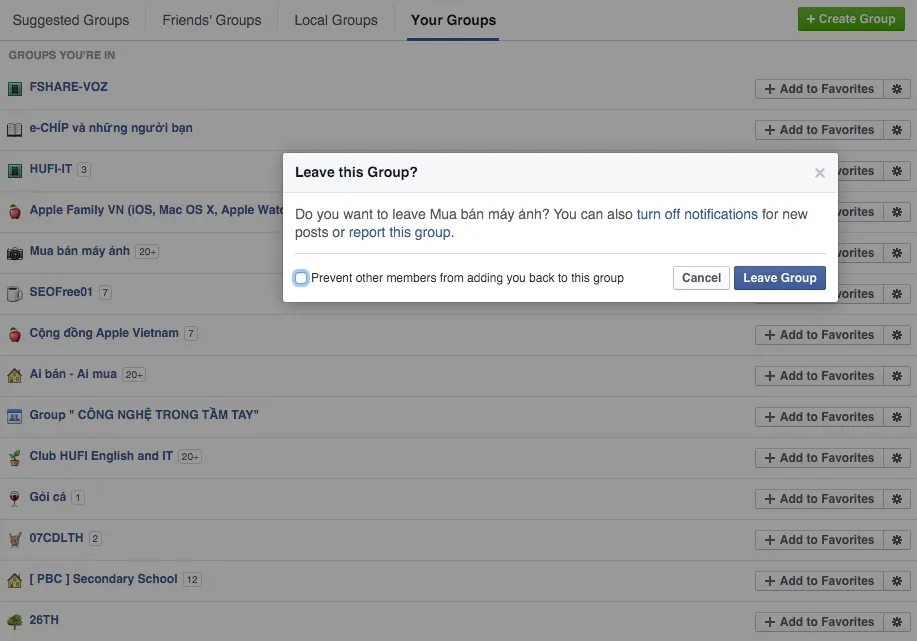Click Create Group in the top corner

pyautogui.click(x=851, y=18)
